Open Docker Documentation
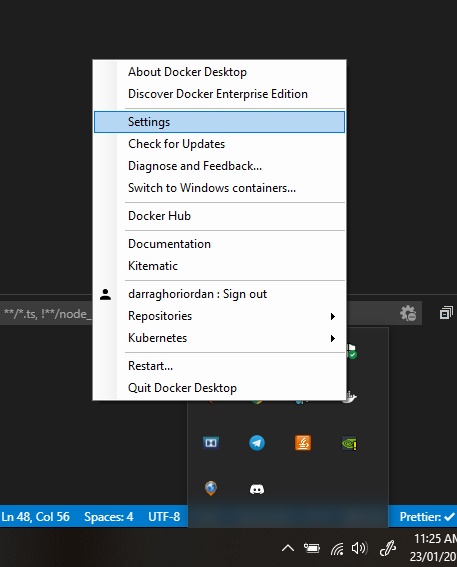457x567 pixels. (219, 244)
